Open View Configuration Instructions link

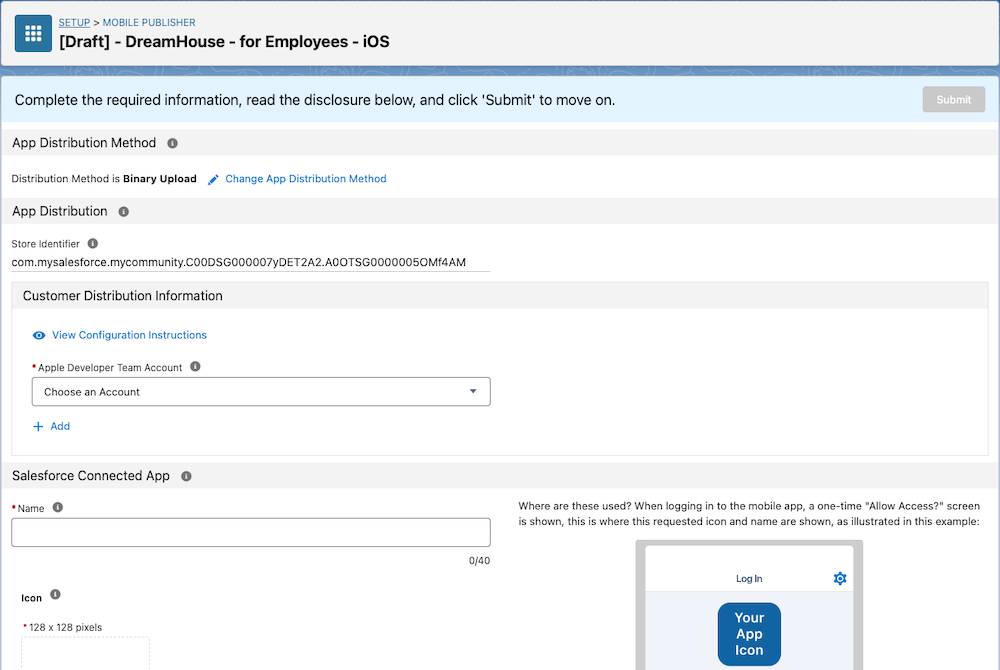pyautogui.click(x=129, y=335)
